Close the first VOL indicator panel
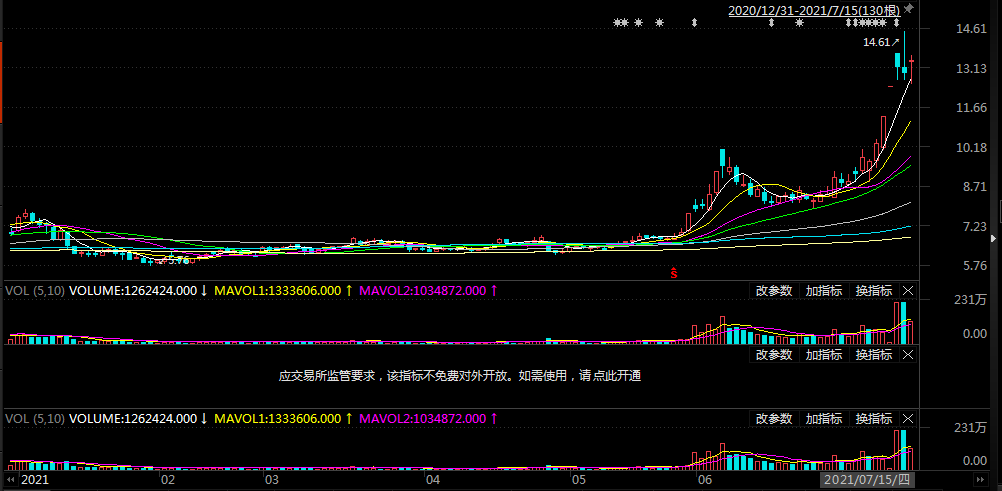Viewport: 1002px width, 491px height. tap(908, 291)
